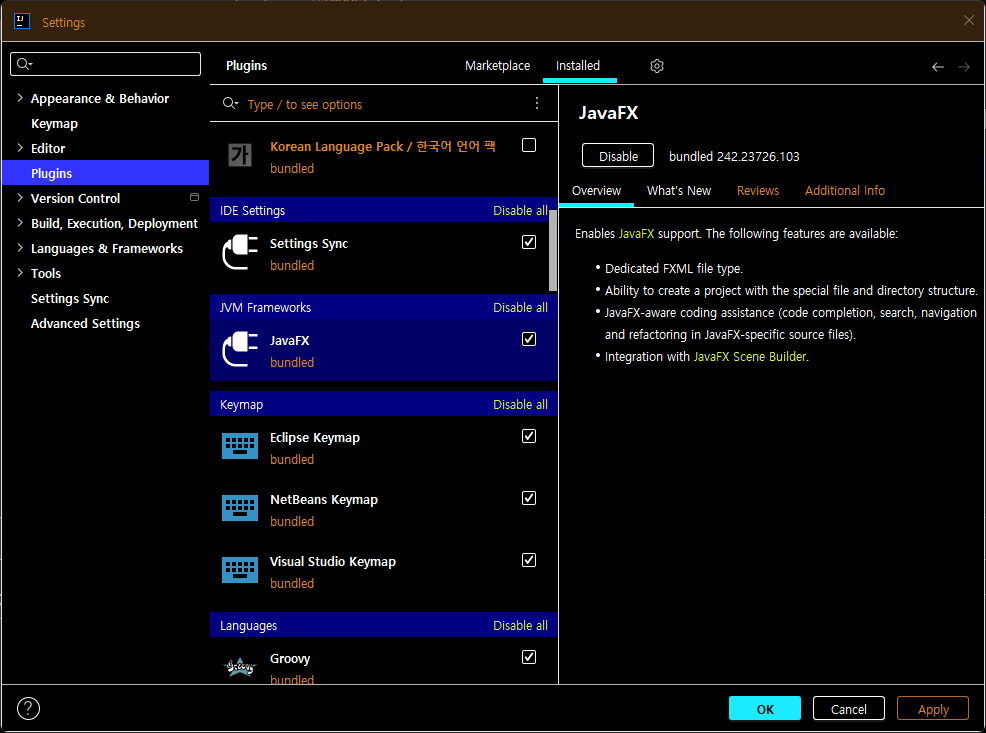Select the NetBeans Keymap plugin row

point(384,510)
